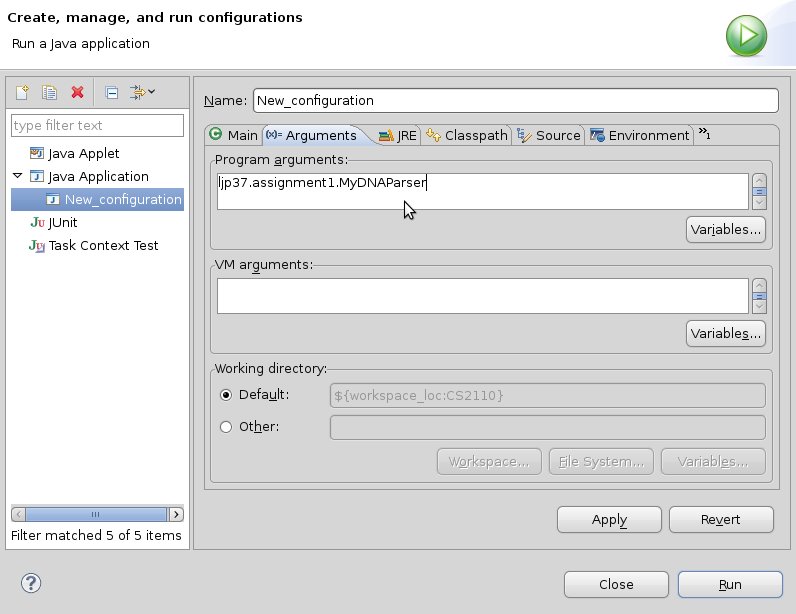
Task: Click the Name text field
Action: coord(514,101)
